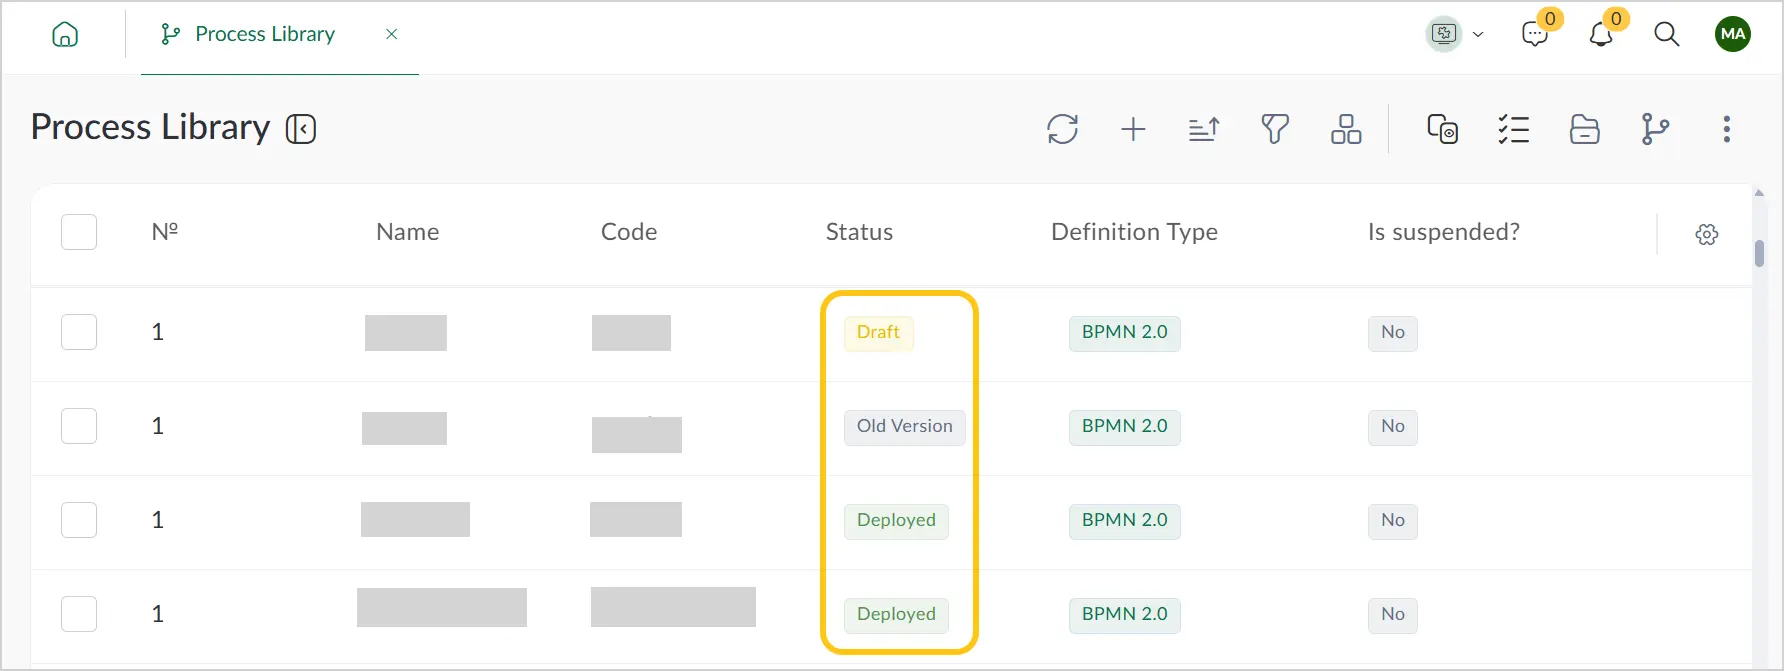Open the sort options icon
This screenshot has height=671, width=1784.
point(1204,129)
